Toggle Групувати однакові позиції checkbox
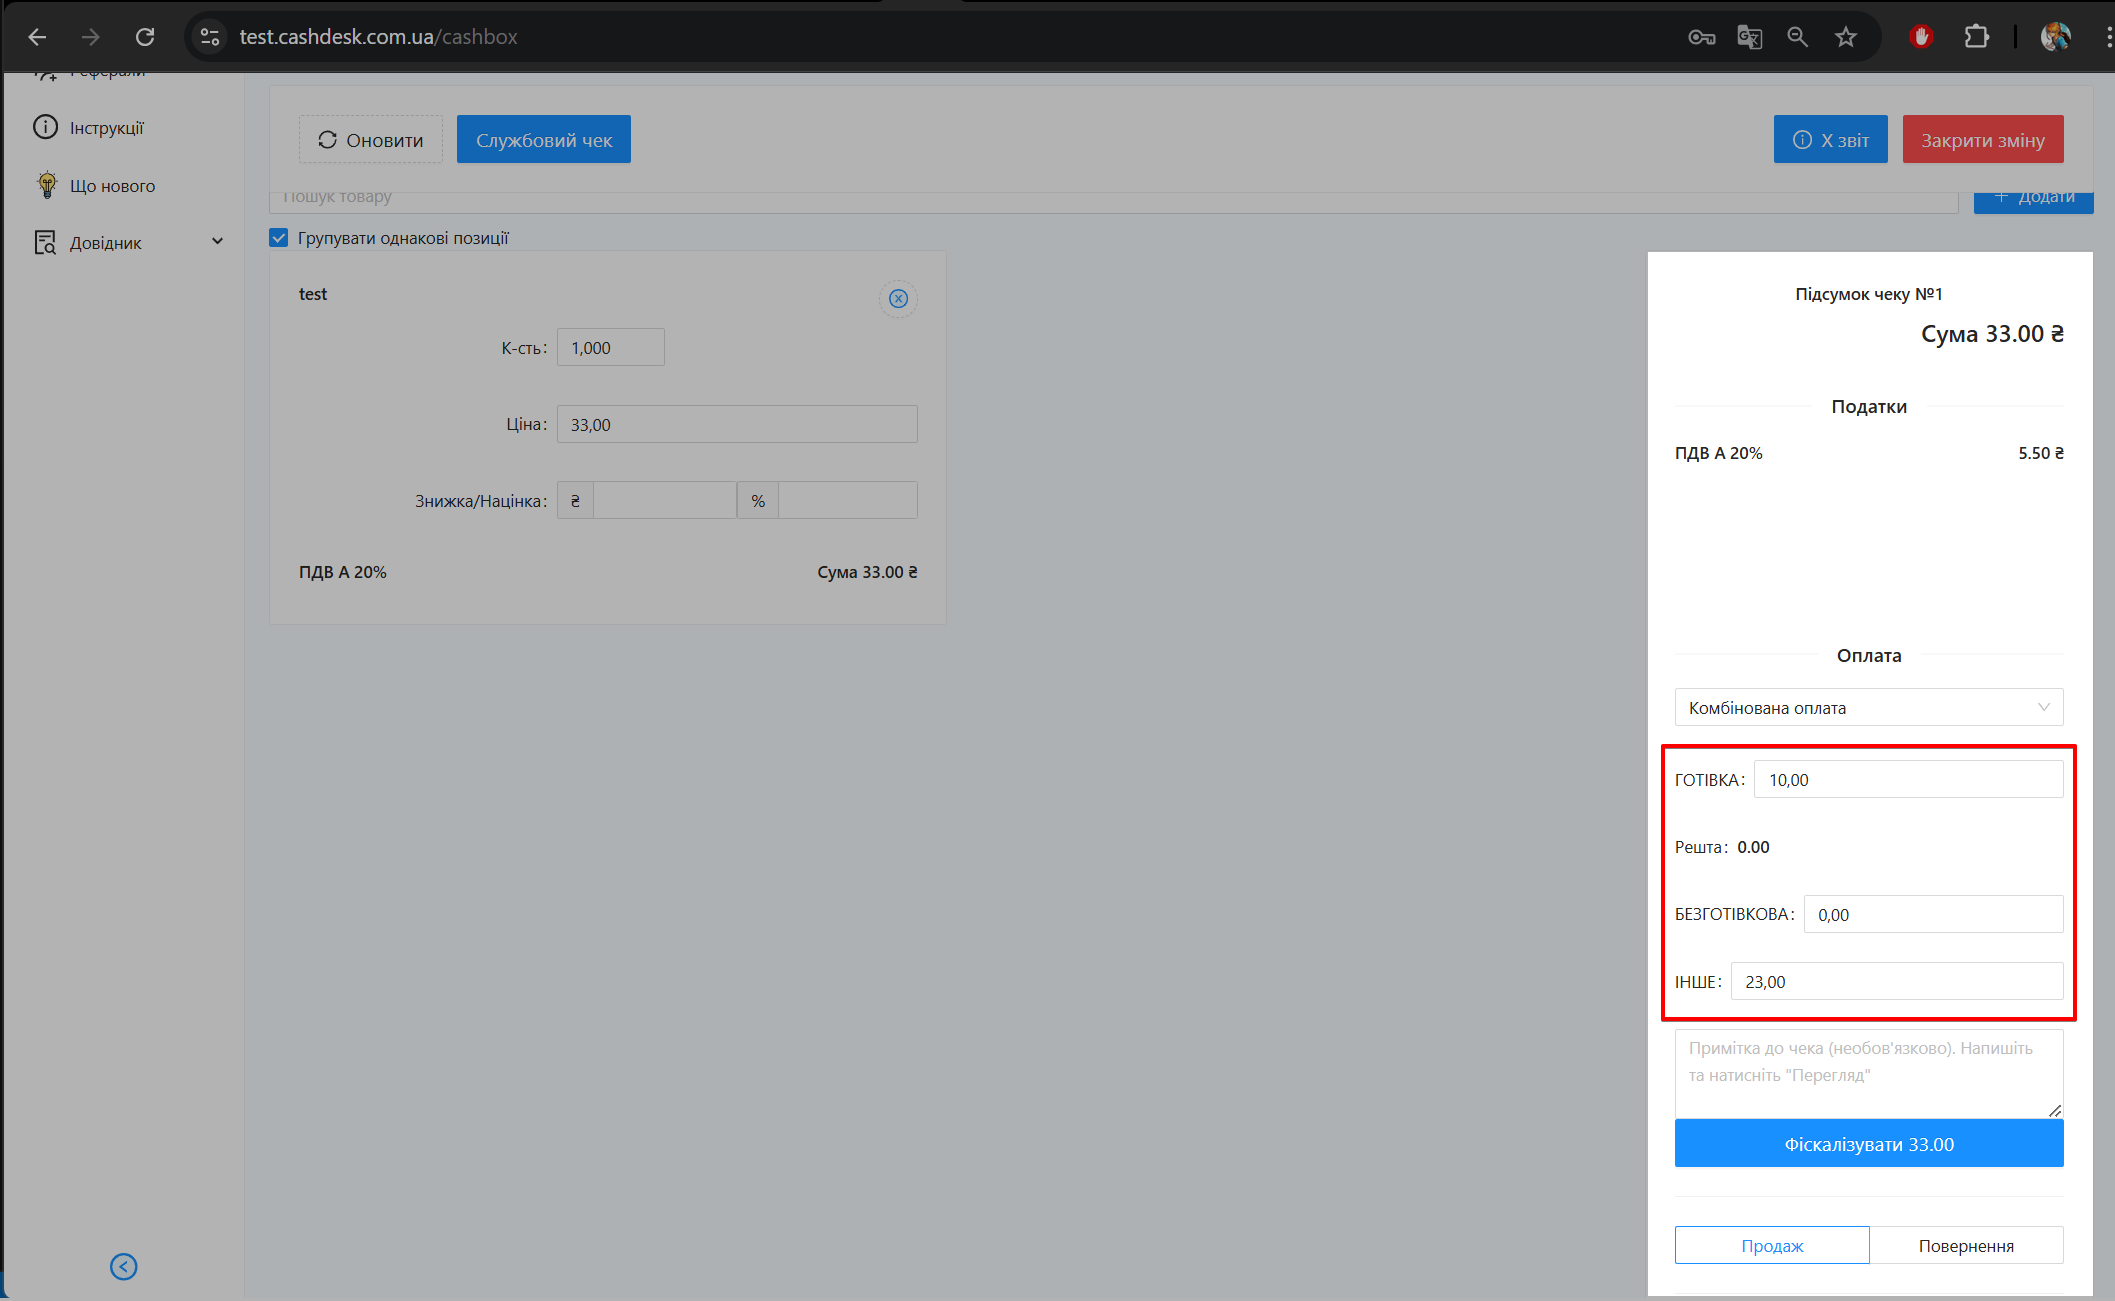2115x1301 pixels. point(279,238)
